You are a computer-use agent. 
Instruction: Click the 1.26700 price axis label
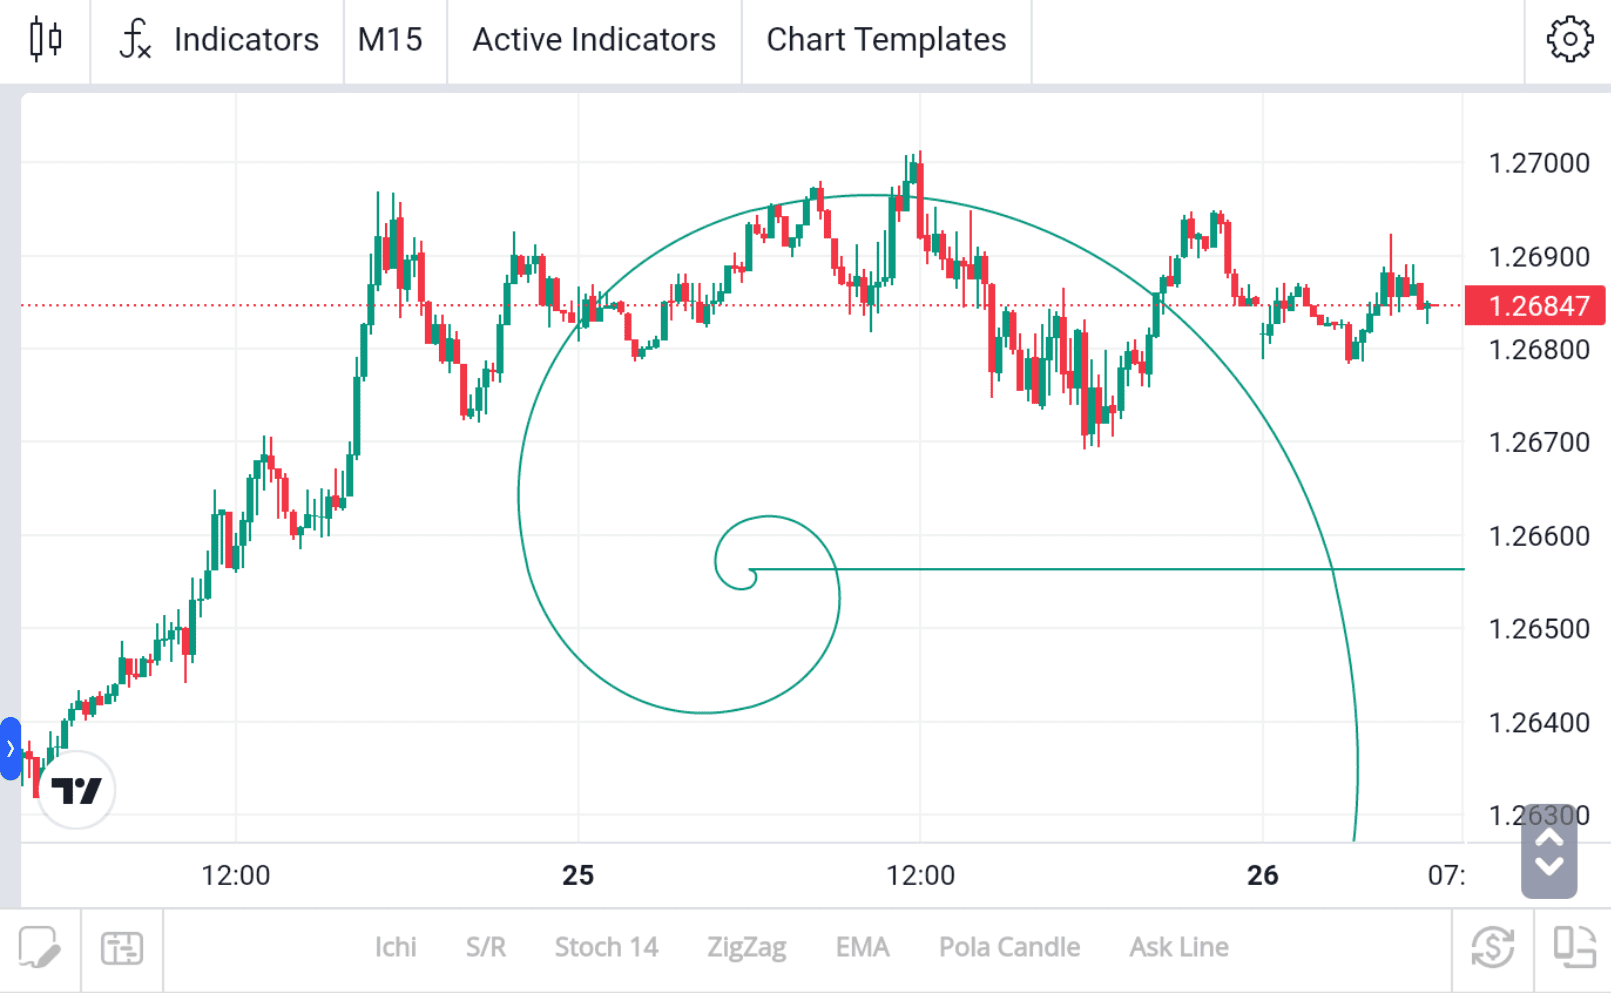pos(1539,442)
